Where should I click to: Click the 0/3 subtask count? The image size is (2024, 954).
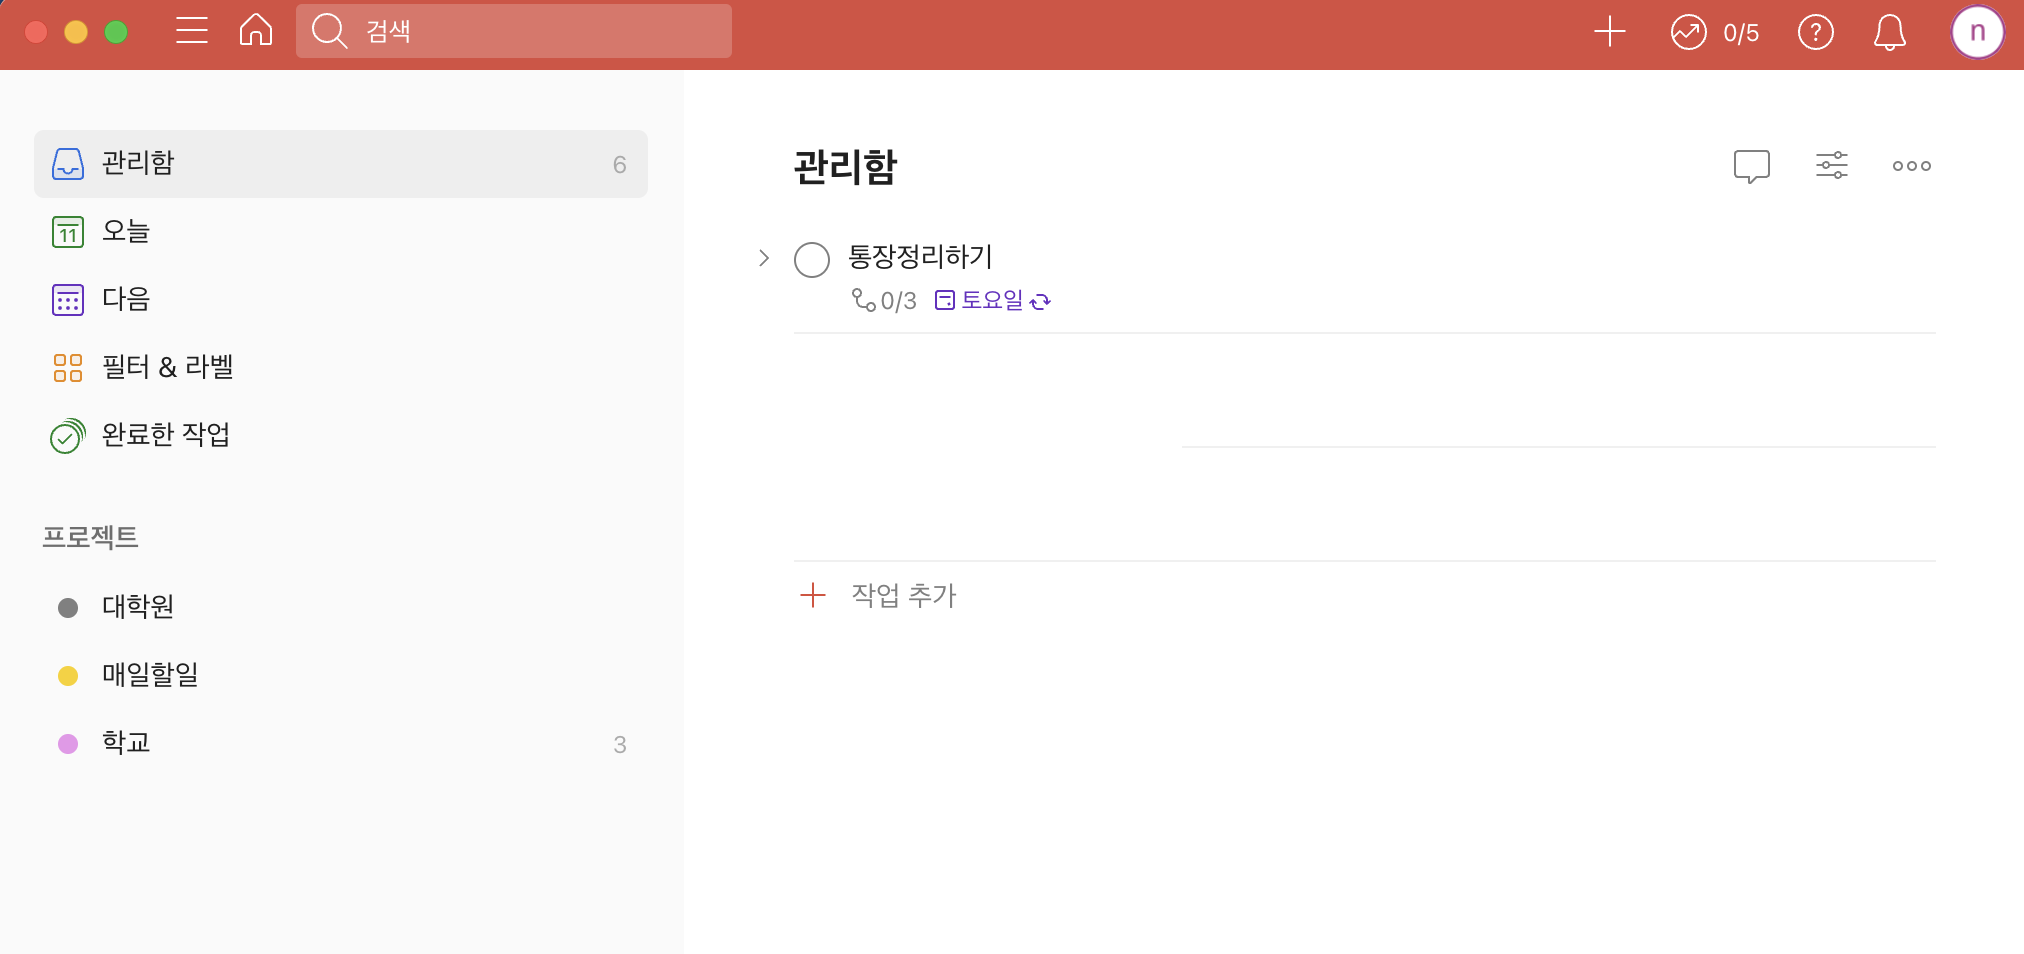coord(884,300)
